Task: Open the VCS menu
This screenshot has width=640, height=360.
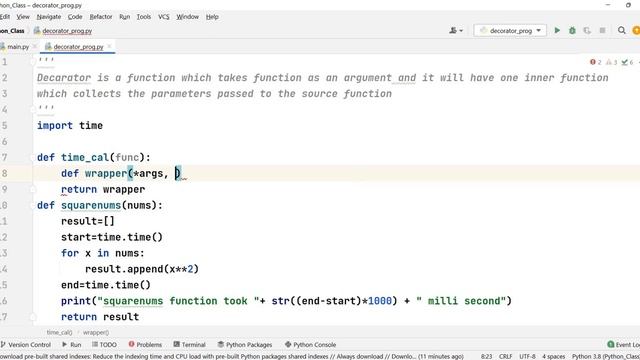Action: tap(163, 17)
